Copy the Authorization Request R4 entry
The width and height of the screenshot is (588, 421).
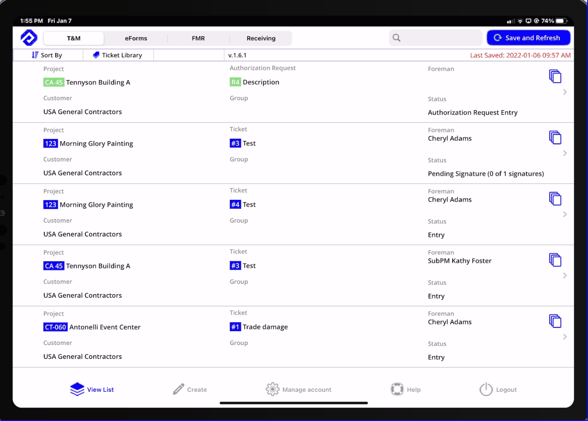(x=555, y=76)
